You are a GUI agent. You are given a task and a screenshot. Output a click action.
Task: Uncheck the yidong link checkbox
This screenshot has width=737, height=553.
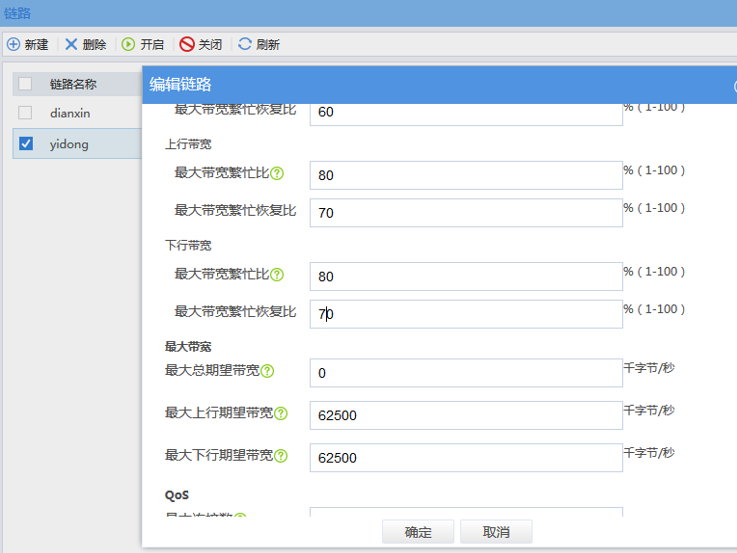pyautogui.click(x=26, y=143)
